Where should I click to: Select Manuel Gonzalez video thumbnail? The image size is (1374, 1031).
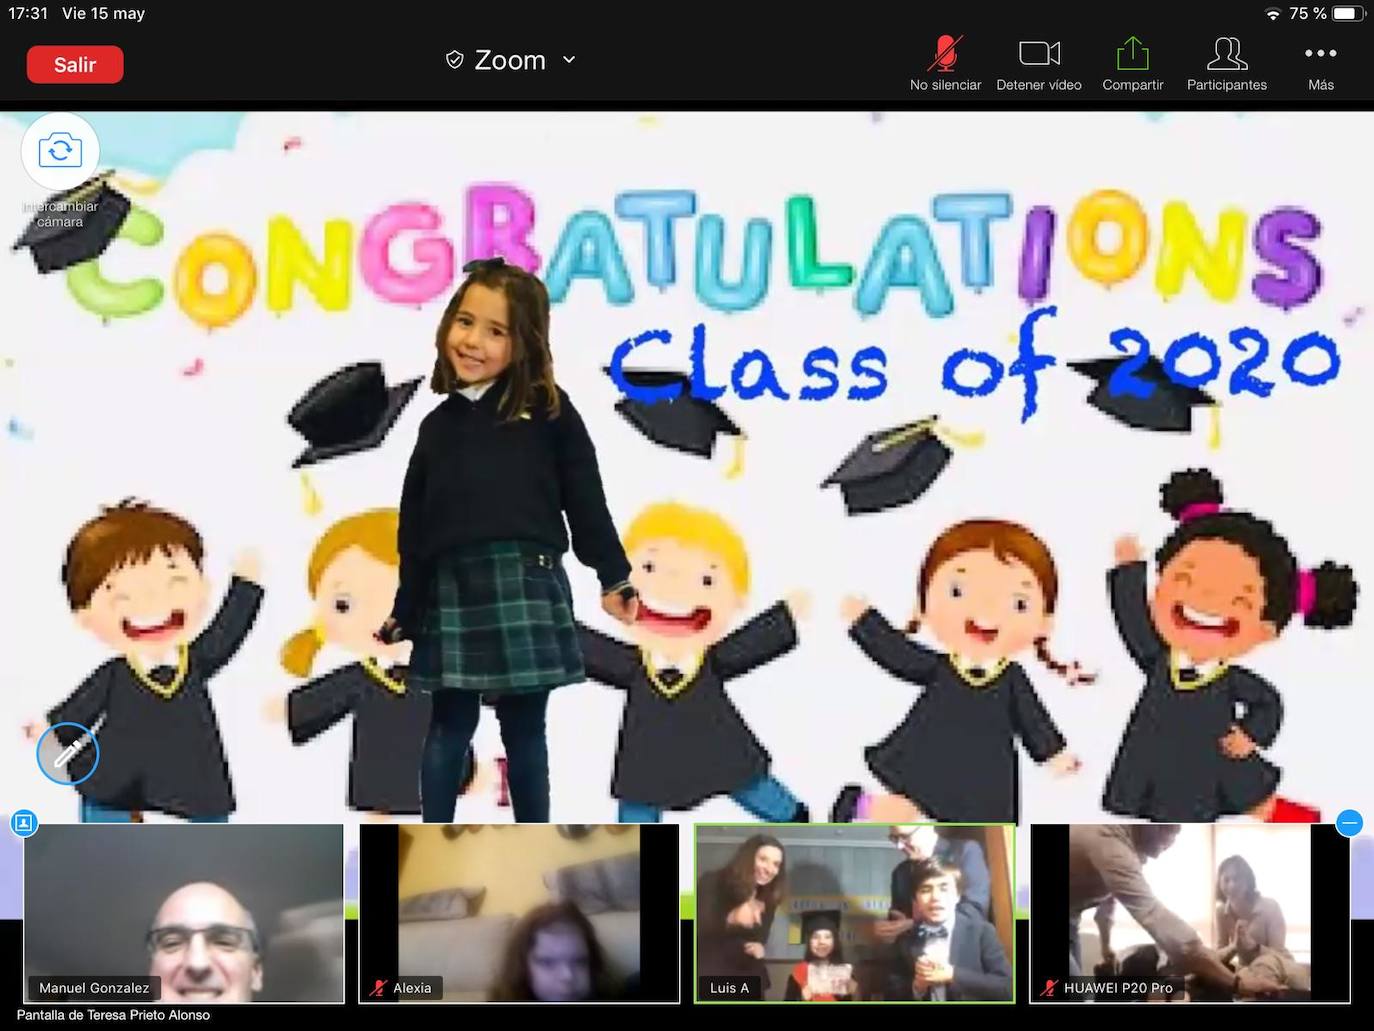183,913
